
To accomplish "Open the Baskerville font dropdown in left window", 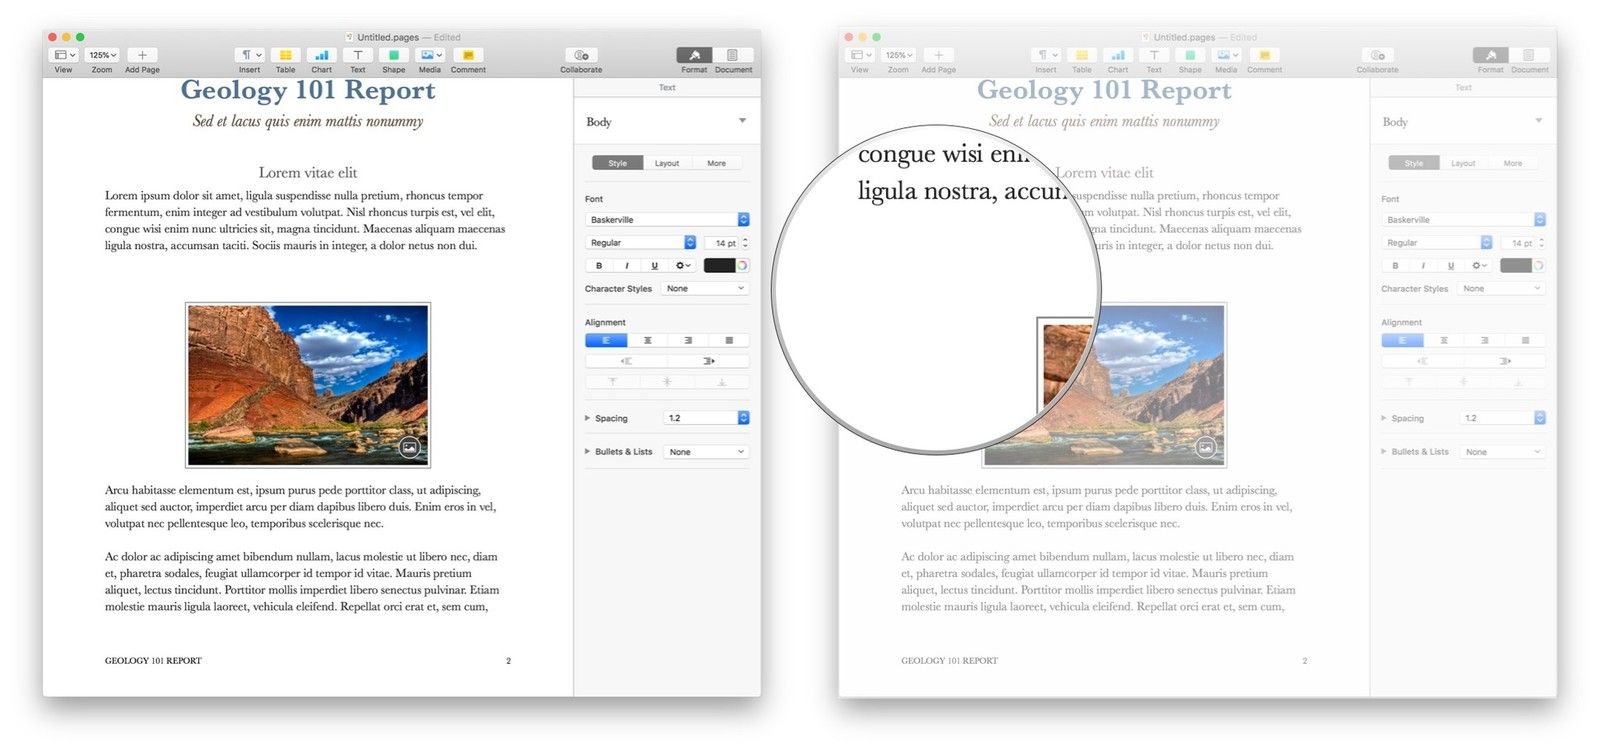I will (x=667, y=220).
